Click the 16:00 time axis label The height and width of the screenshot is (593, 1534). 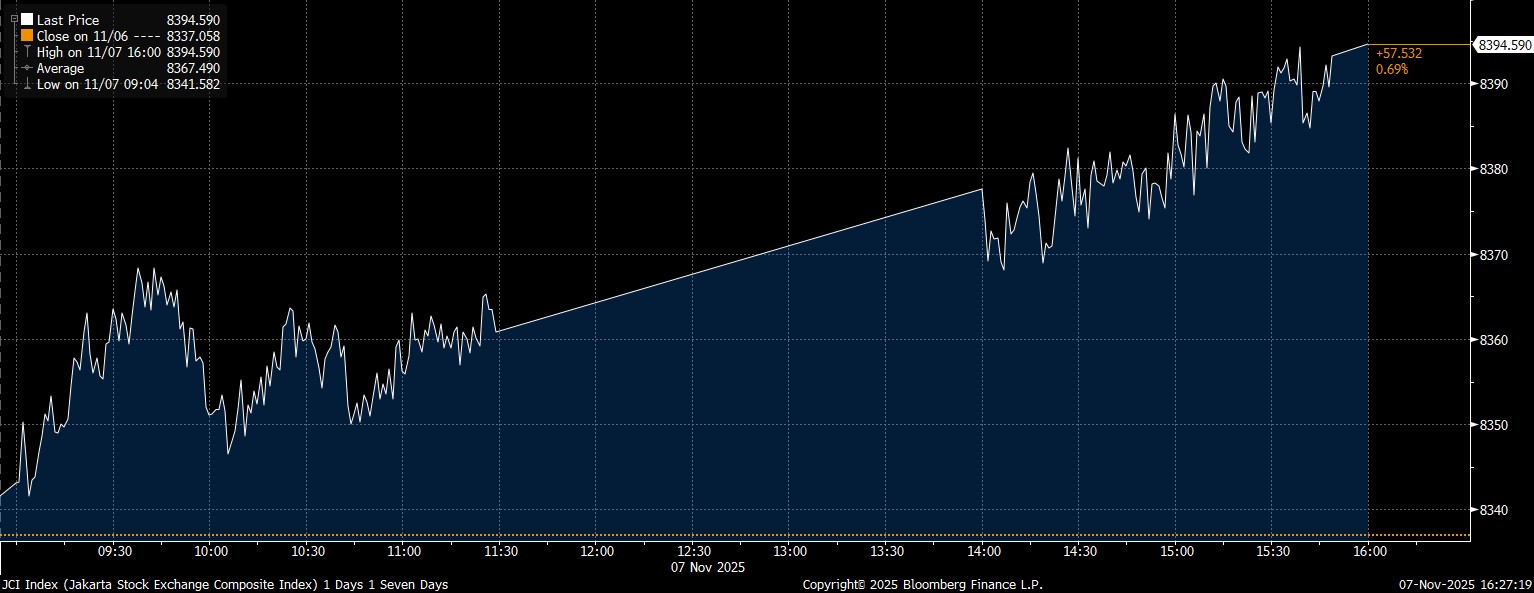pos(1369,551)
